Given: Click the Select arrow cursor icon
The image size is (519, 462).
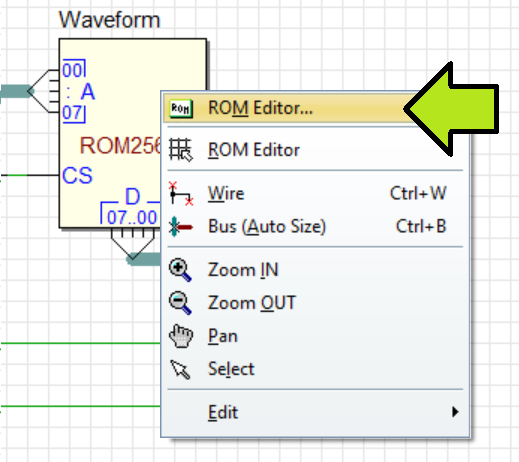Looking at the screenshot, I should (180, 369).
